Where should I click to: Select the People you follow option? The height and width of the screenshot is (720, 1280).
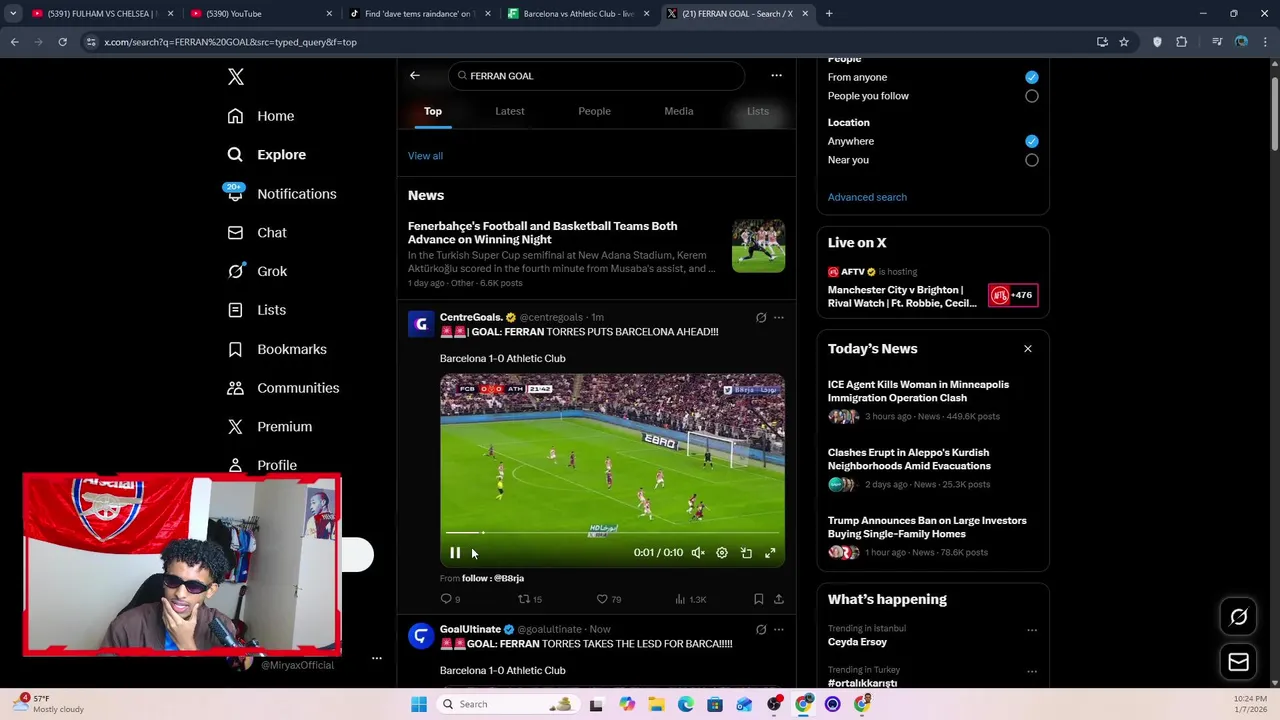[1031, 96]
